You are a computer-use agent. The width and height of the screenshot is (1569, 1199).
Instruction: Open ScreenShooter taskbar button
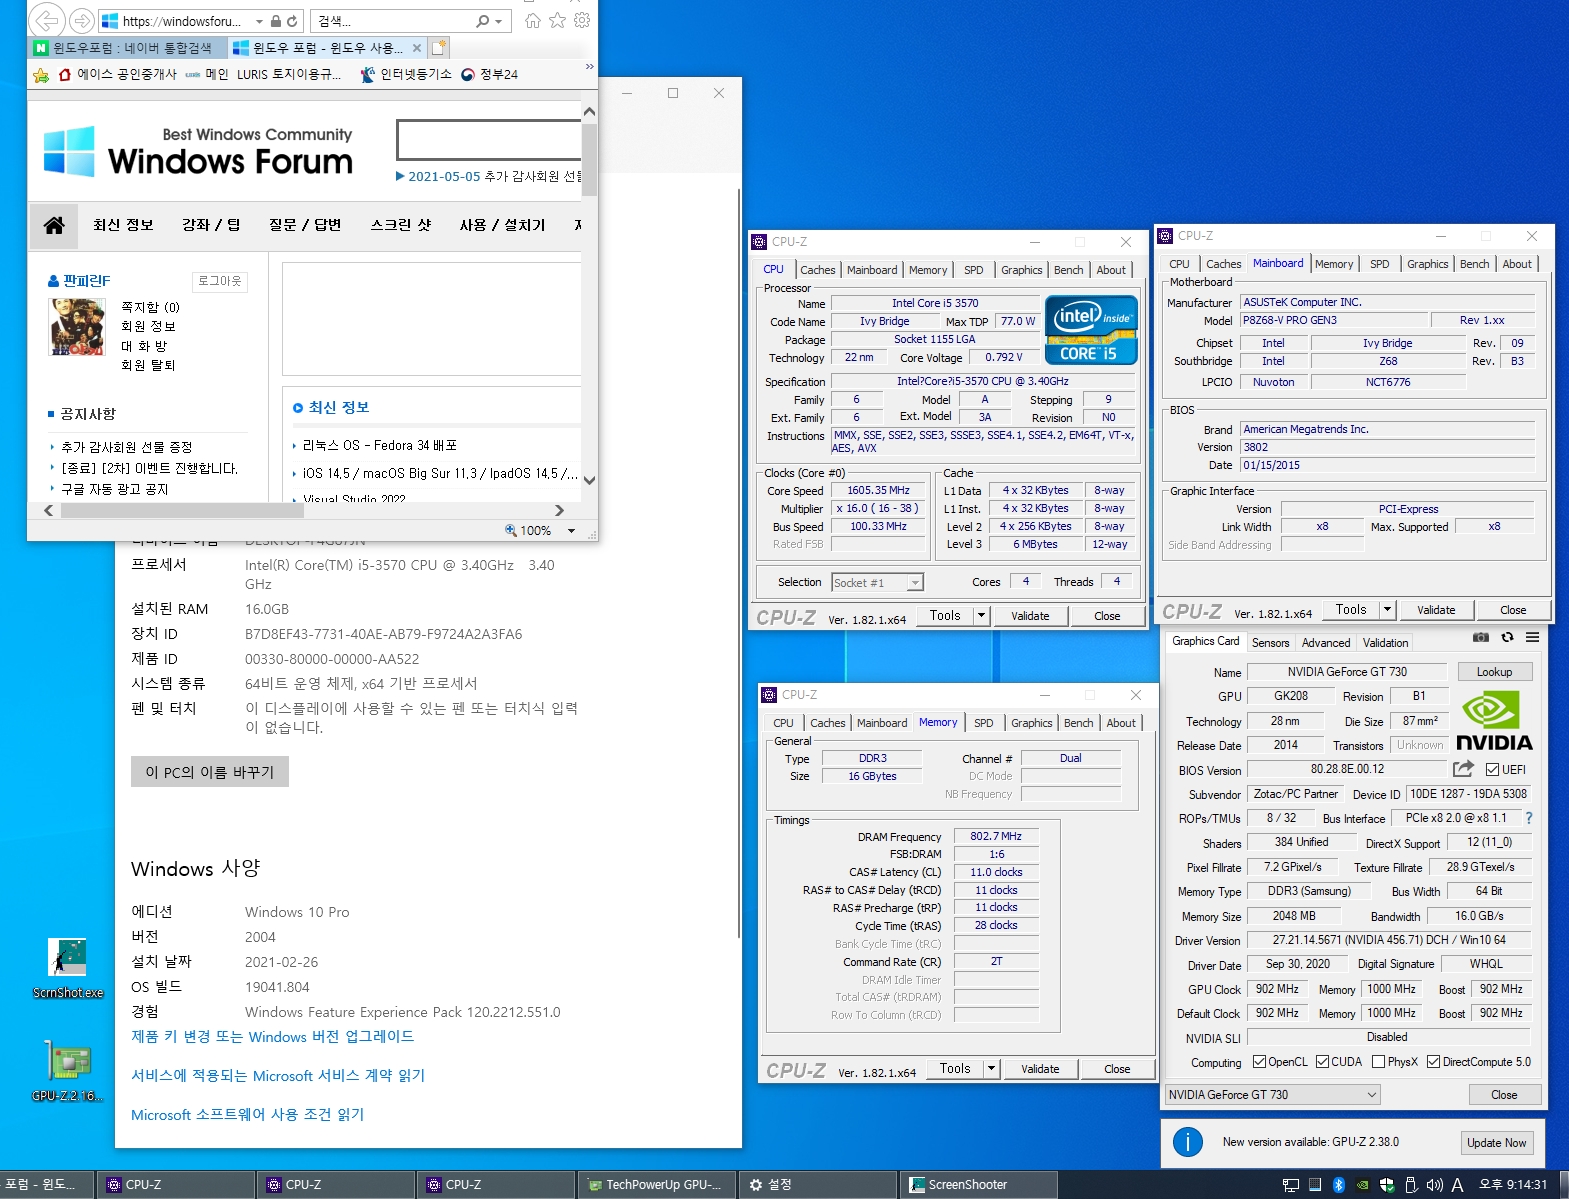click(979, 1185)
